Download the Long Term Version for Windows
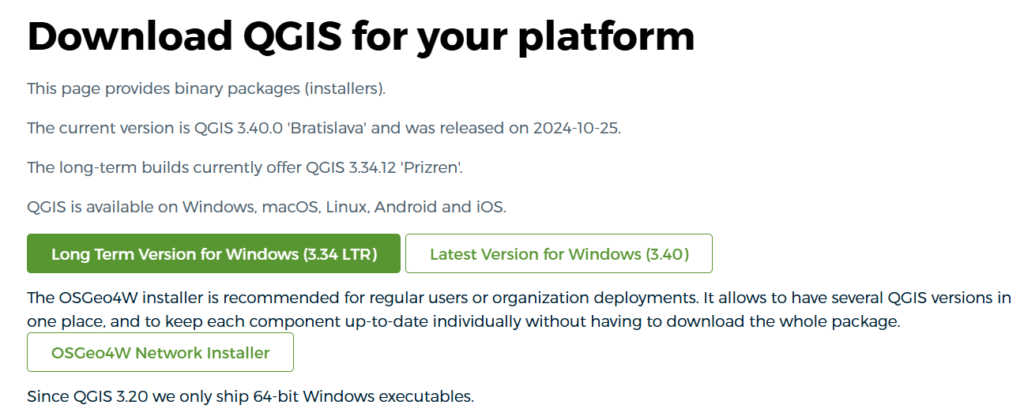1024x420 pixels. [214, 254]
